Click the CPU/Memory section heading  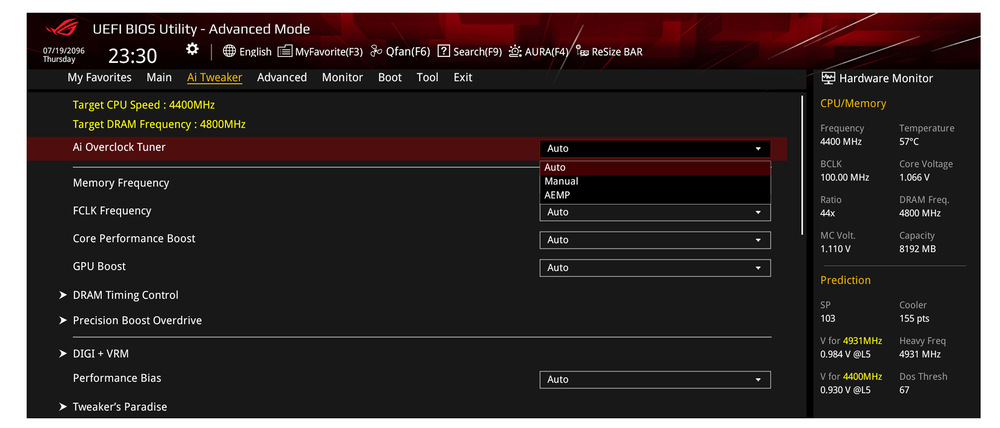point(853,103)
